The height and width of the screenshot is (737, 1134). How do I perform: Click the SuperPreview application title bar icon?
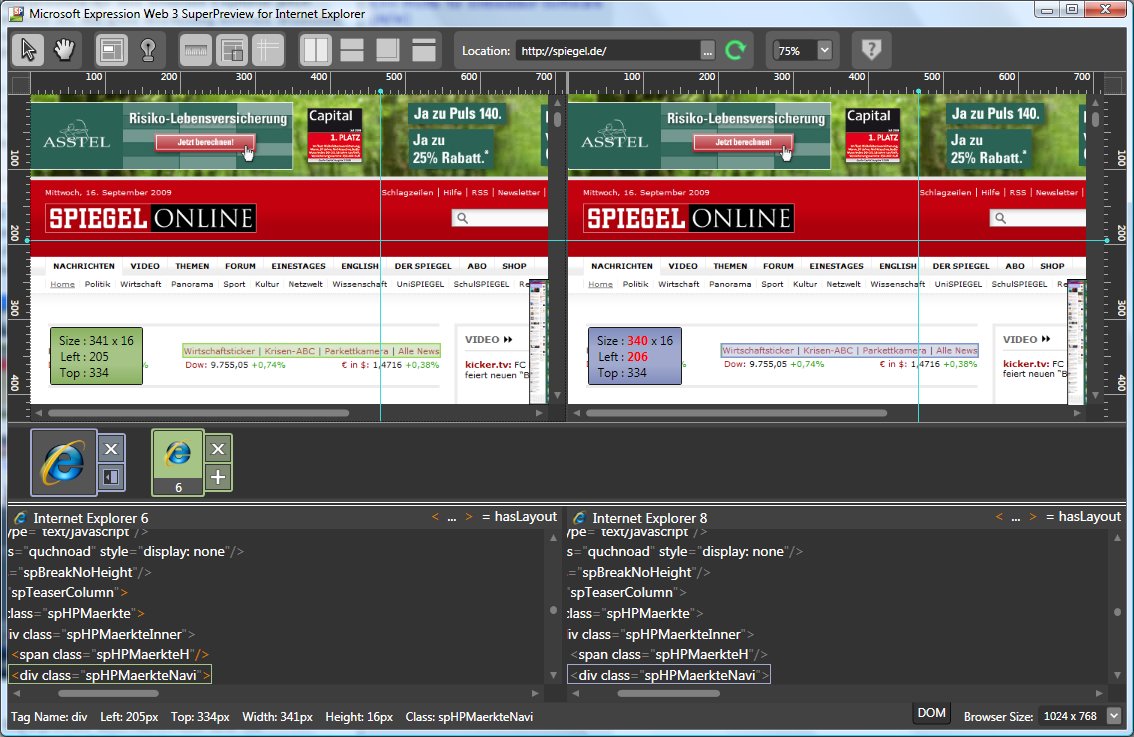point(17,13)
